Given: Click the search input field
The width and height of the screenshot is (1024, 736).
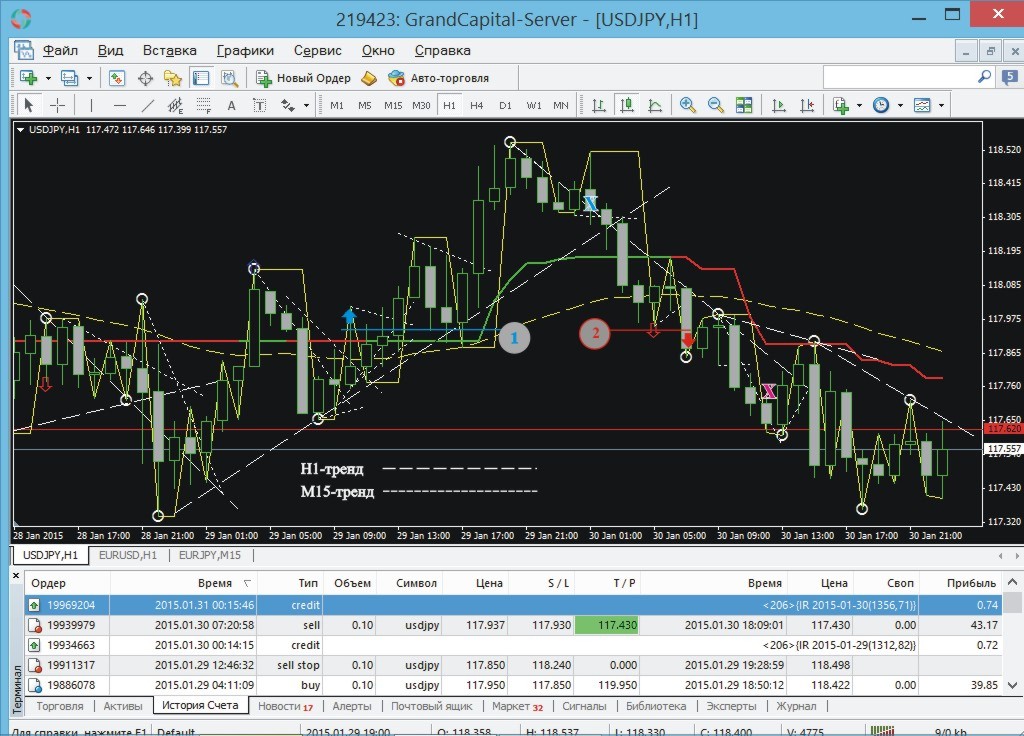Looking at the screenshot, I should tap(899, 77).
